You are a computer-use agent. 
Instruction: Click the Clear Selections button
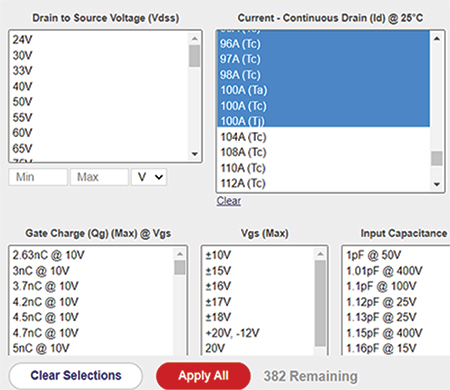[76, 376]
